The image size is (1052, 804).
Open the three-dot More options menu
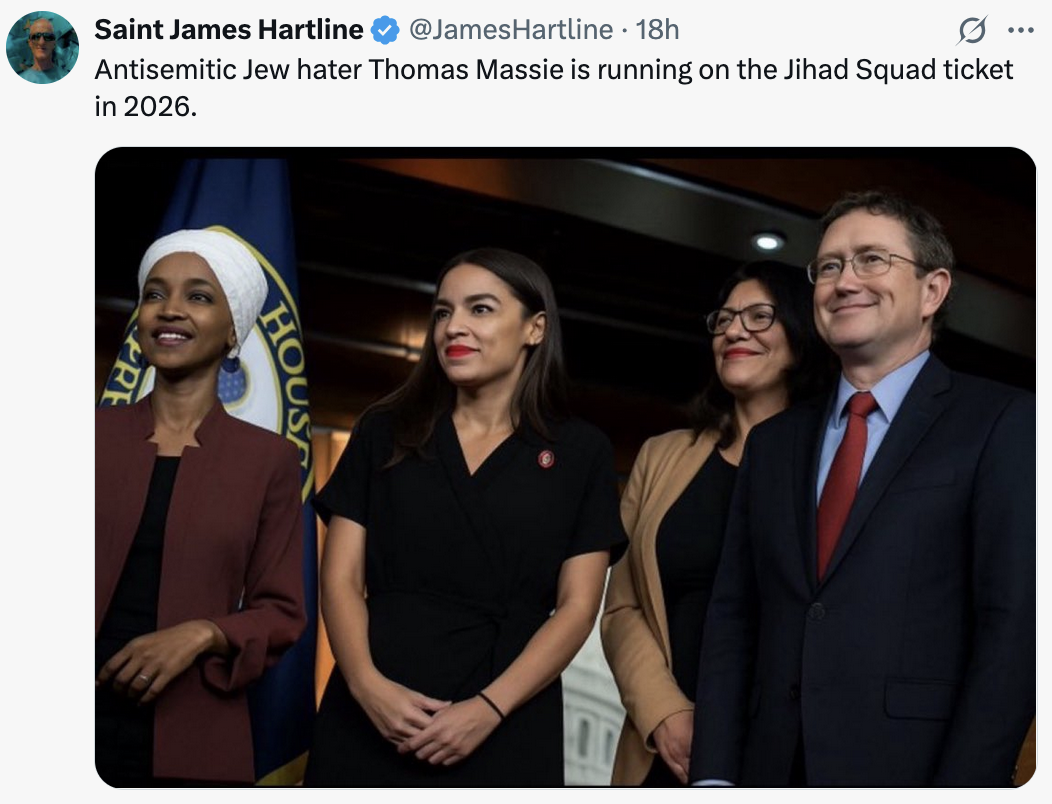1020,30
